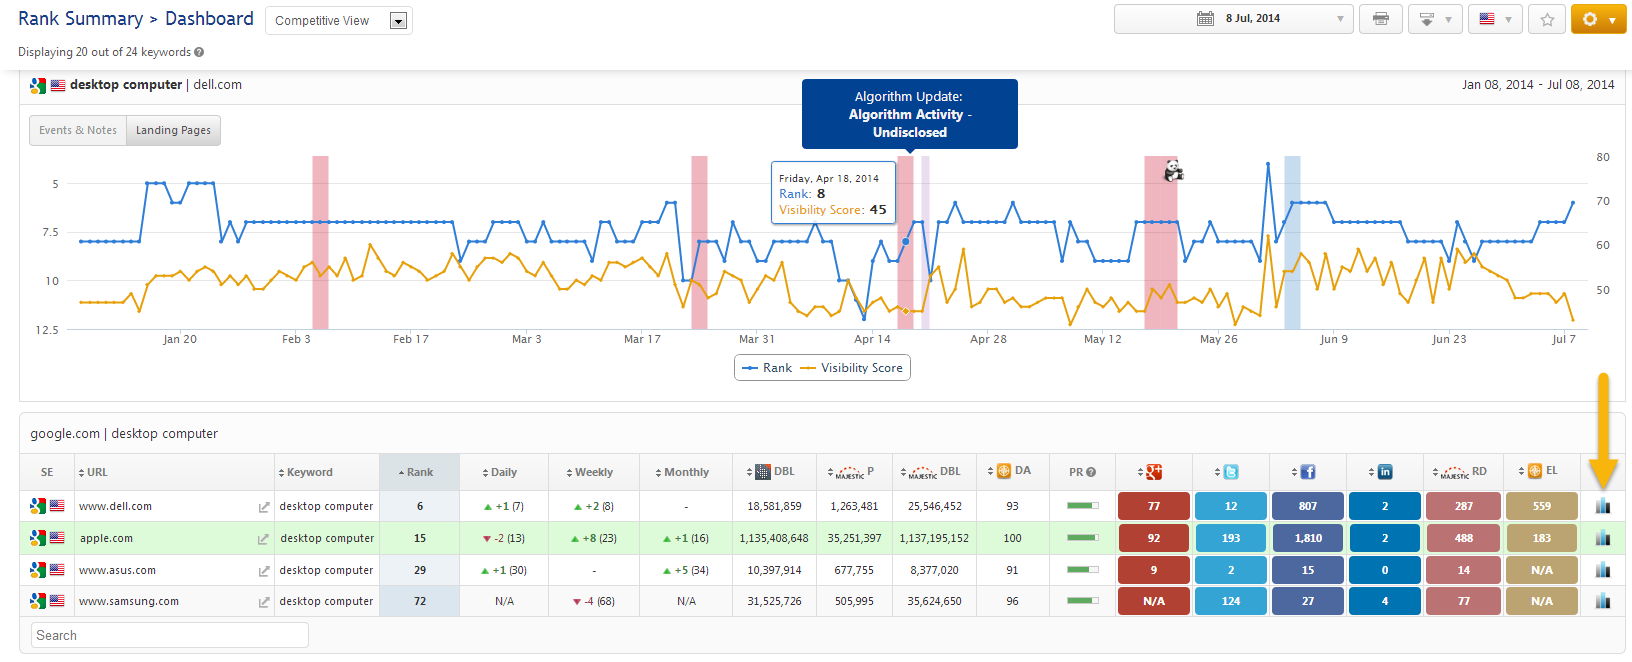Expand the orange settings gear dropdown
The height and width of the screenshot is (662, 1632).
point(1598,19)
